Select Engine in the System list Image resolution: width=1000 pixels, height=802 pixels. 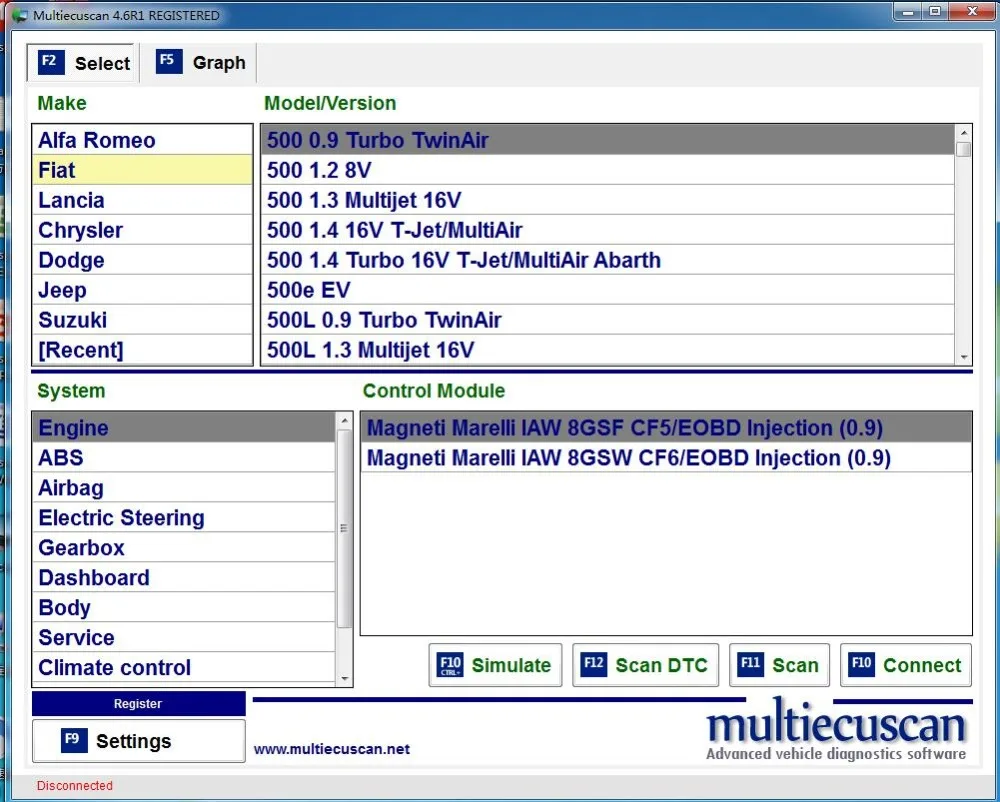184,428
